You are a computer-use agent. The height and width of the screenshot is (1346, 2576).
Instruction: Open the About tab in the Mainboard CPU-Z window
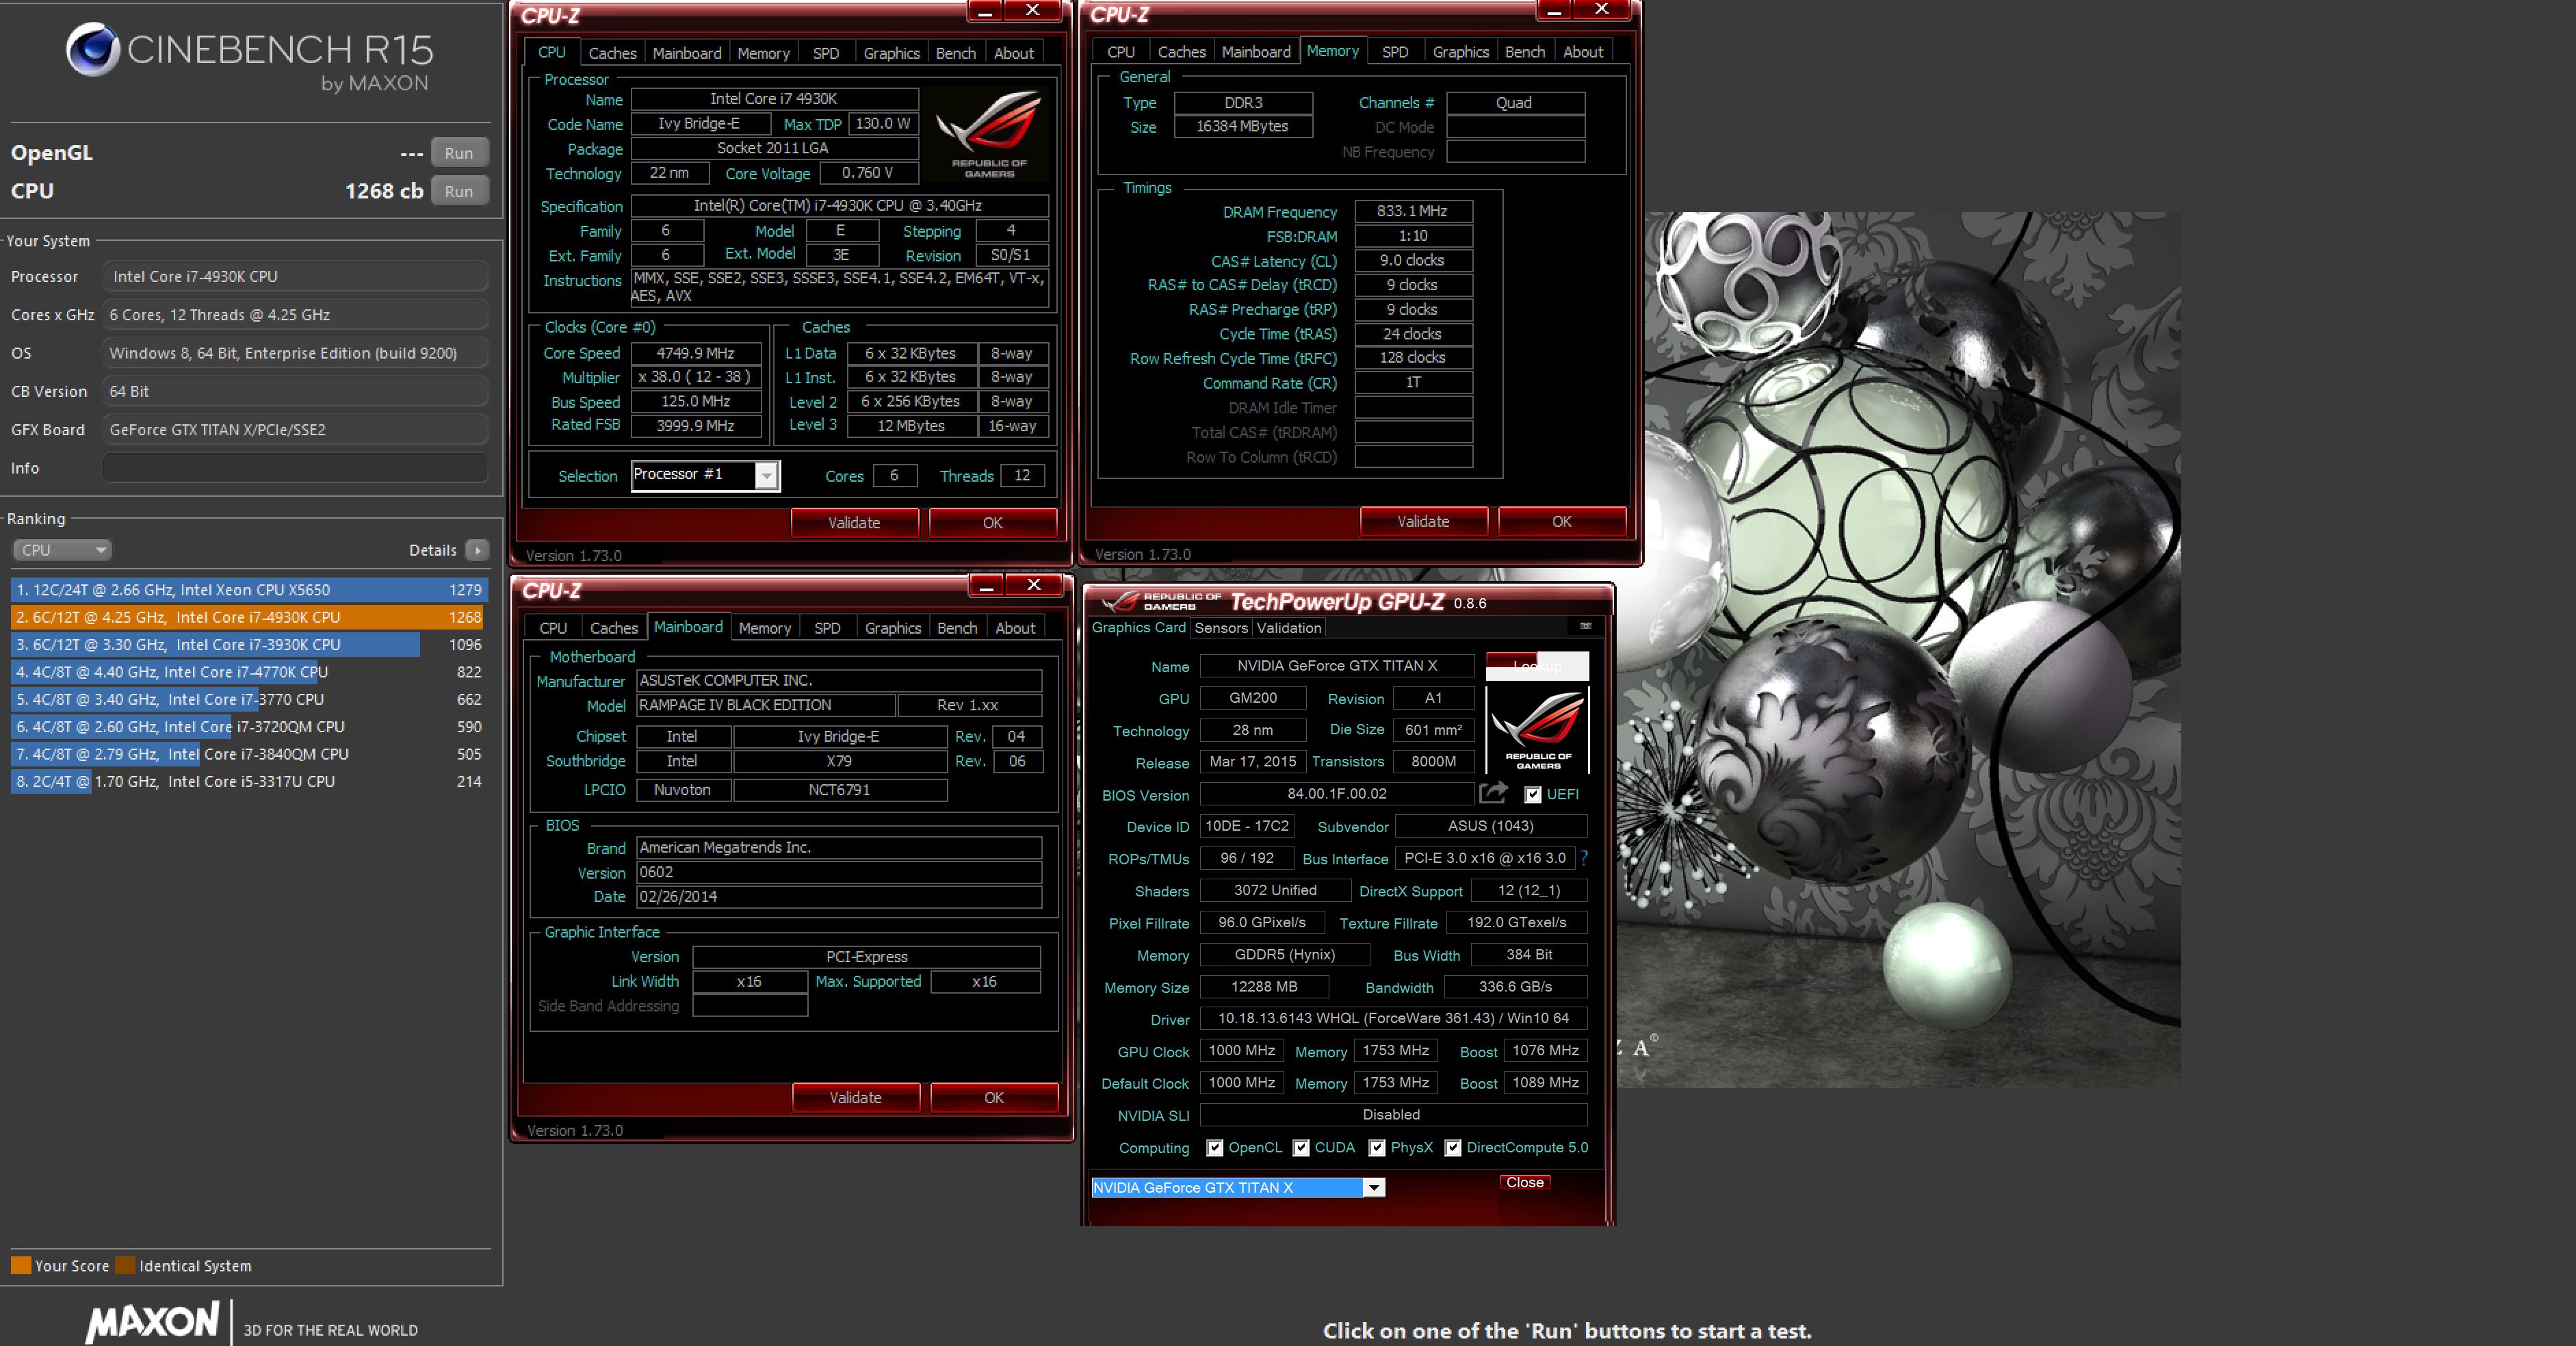(x=1015, y=628)
